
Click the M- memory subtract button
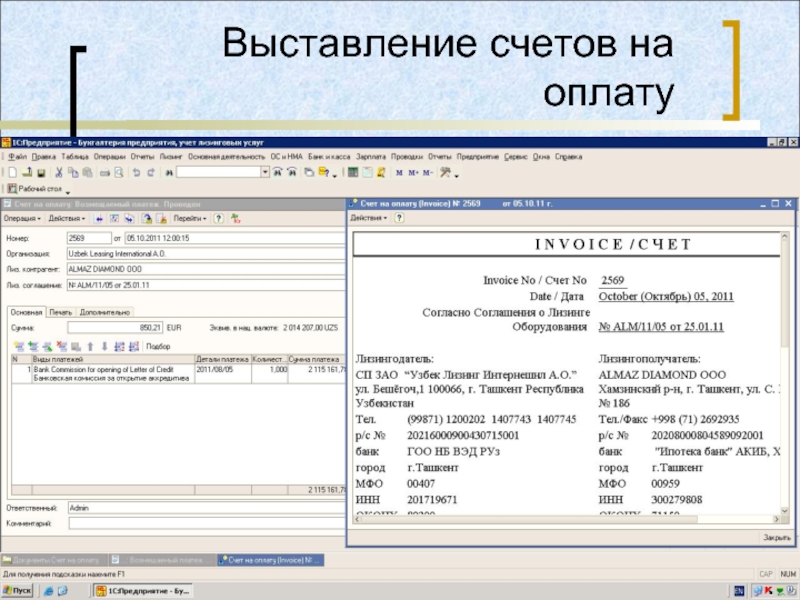(x=428, y=173)
